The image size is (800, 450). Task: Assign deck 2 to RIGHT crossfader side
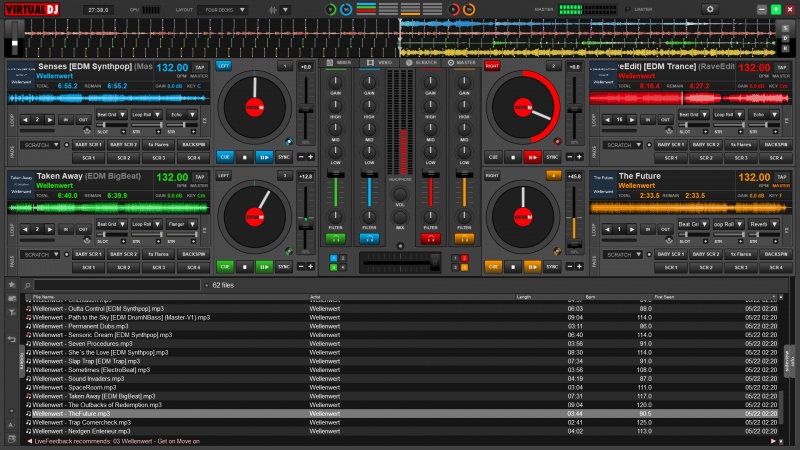tap(492, 66)
